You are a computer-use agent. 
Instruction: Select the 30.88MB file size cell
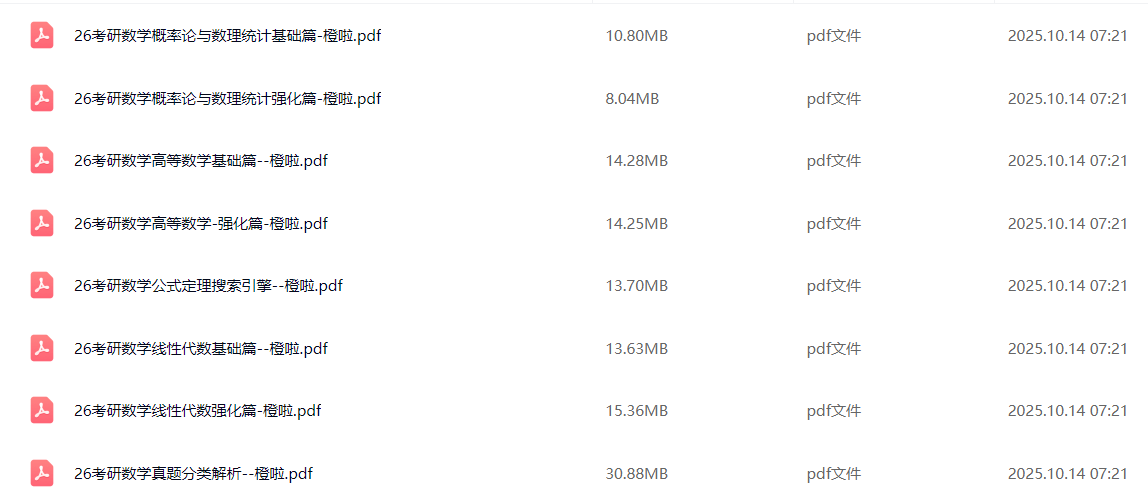pyautogui.click(x=636, y=473)
